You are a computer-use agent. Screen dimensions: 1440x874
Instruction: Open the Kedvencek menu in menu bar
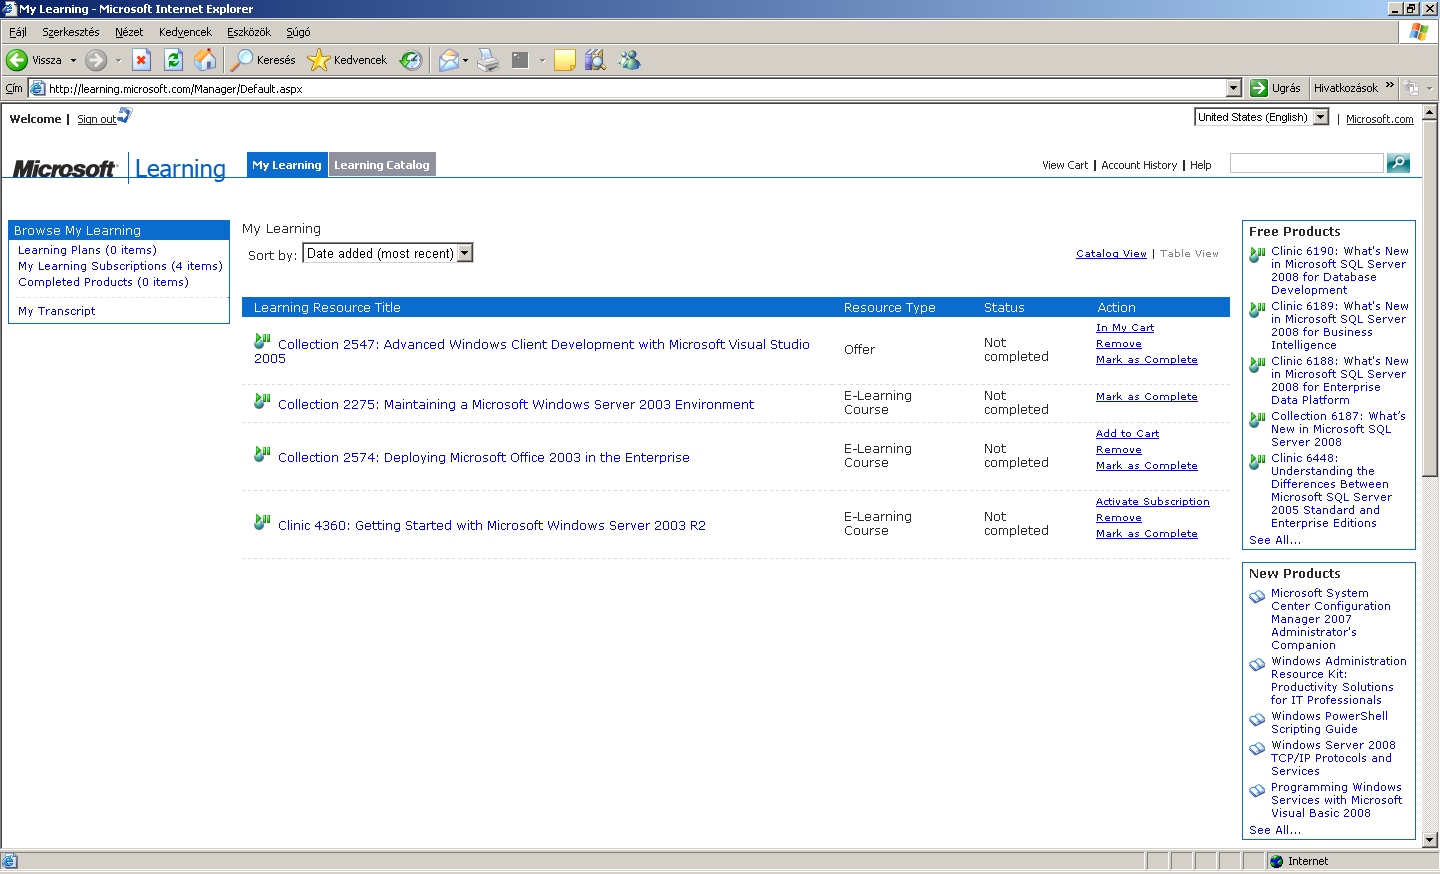click(x=185, y=32)
